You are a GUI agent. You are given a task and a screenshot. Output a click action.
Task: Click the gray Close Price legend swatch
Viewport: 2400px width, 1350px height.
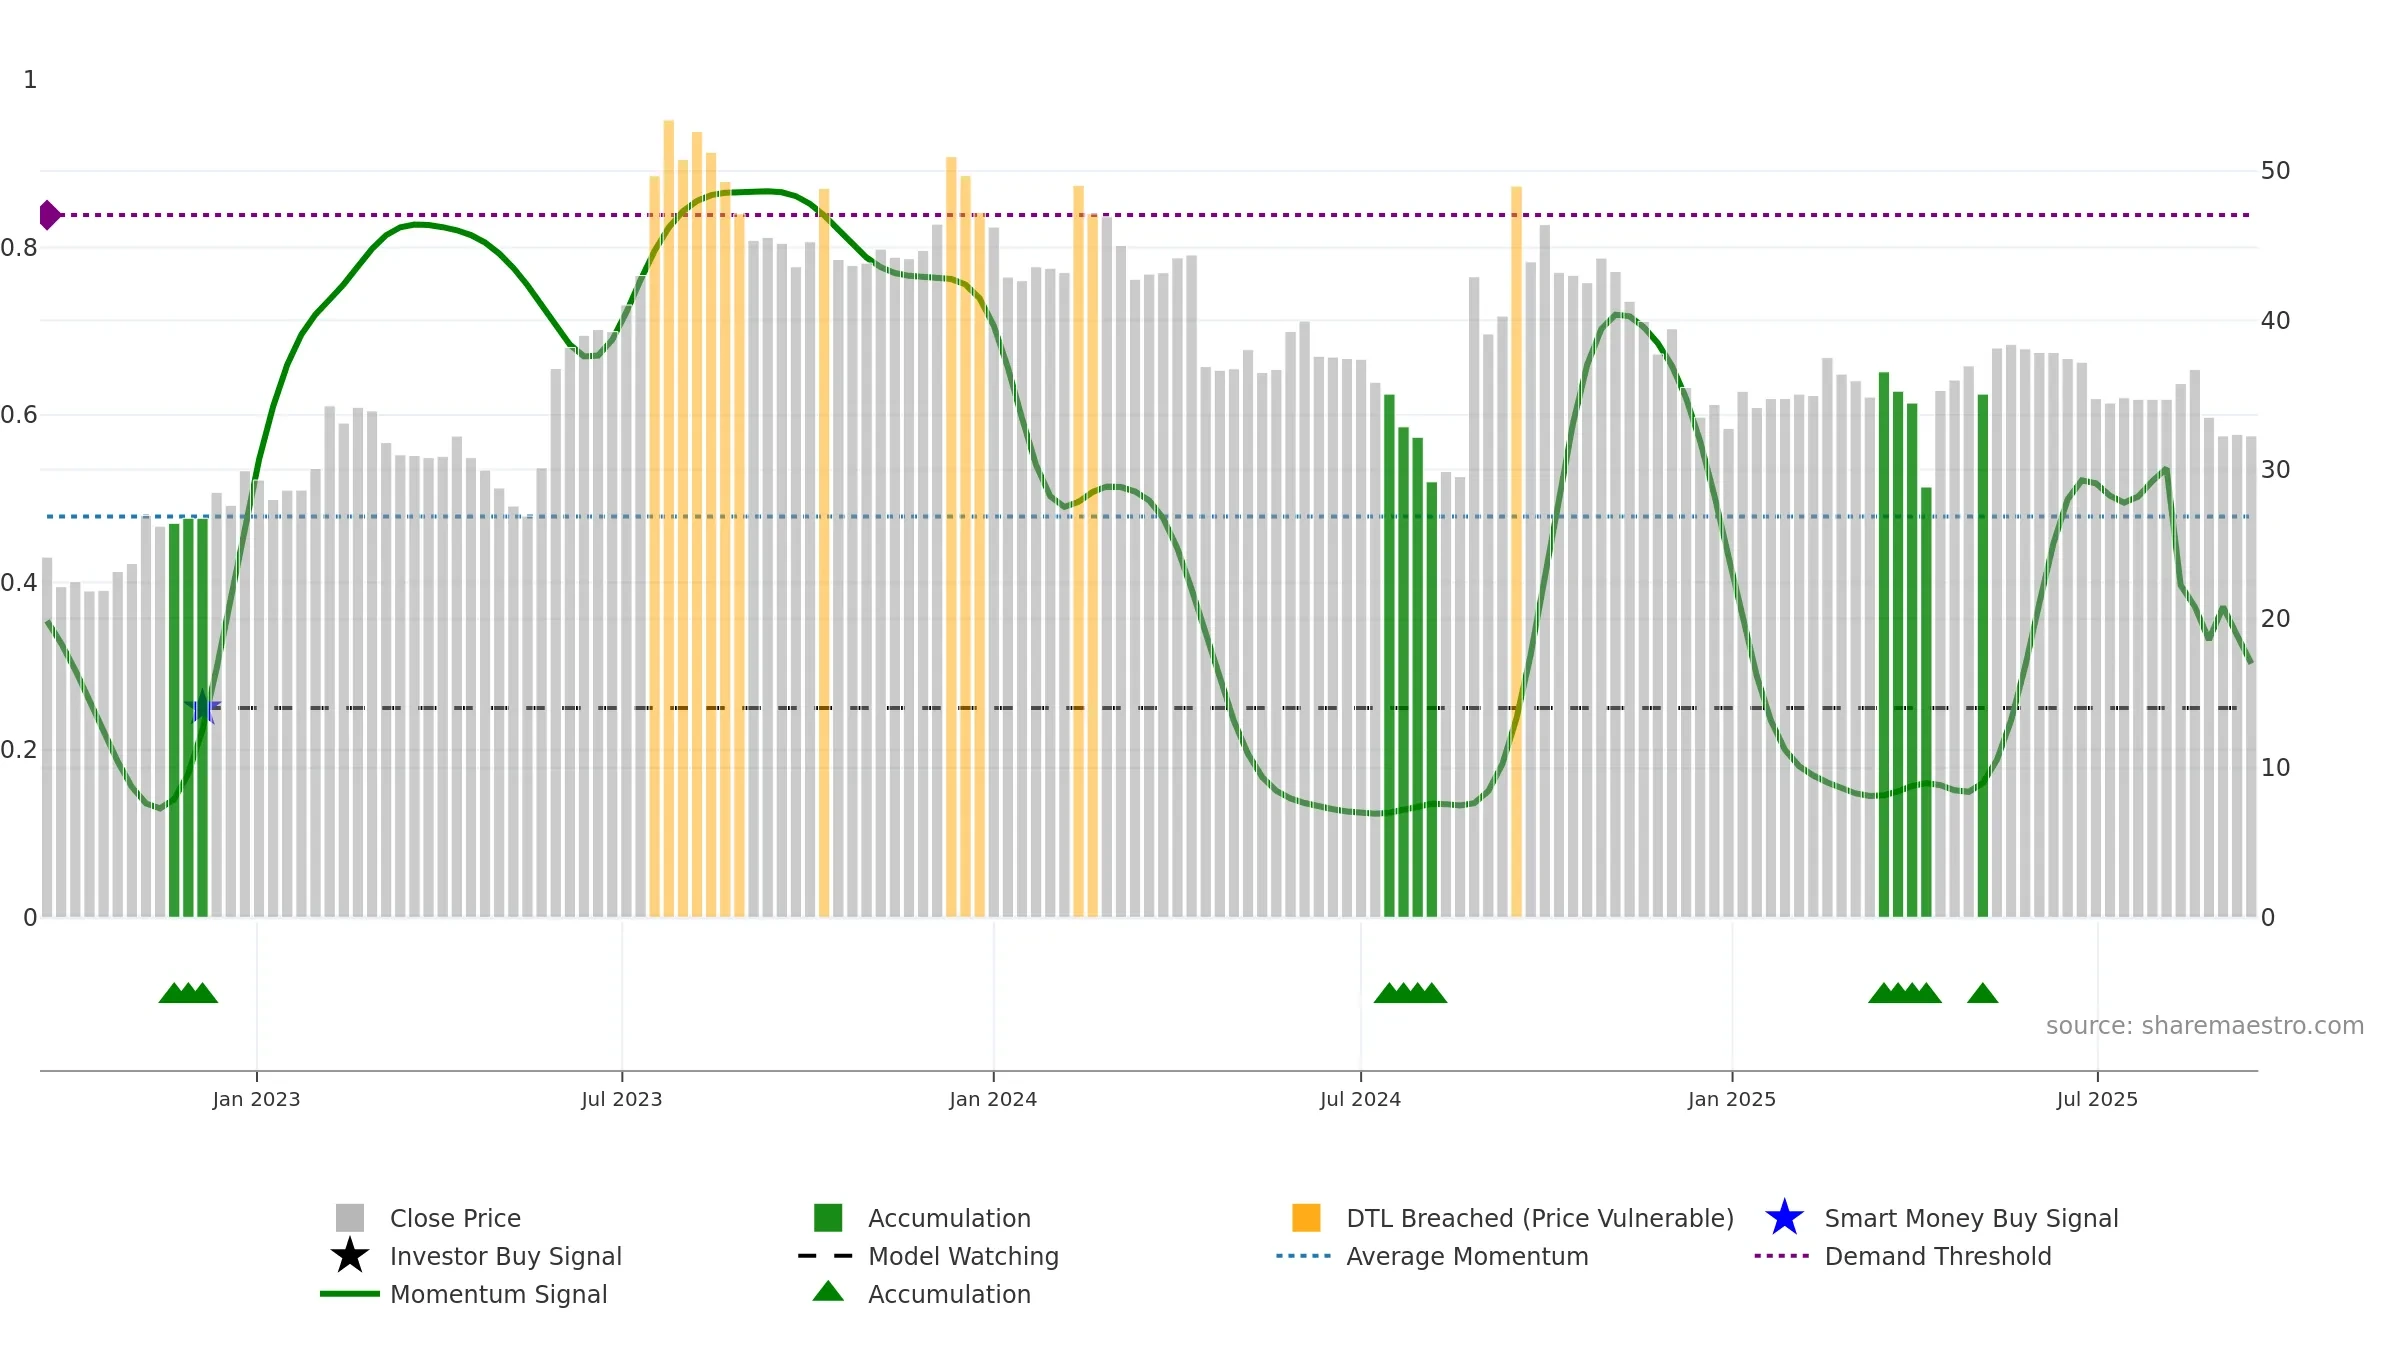pyautogui.click(x=349, y=1218)
